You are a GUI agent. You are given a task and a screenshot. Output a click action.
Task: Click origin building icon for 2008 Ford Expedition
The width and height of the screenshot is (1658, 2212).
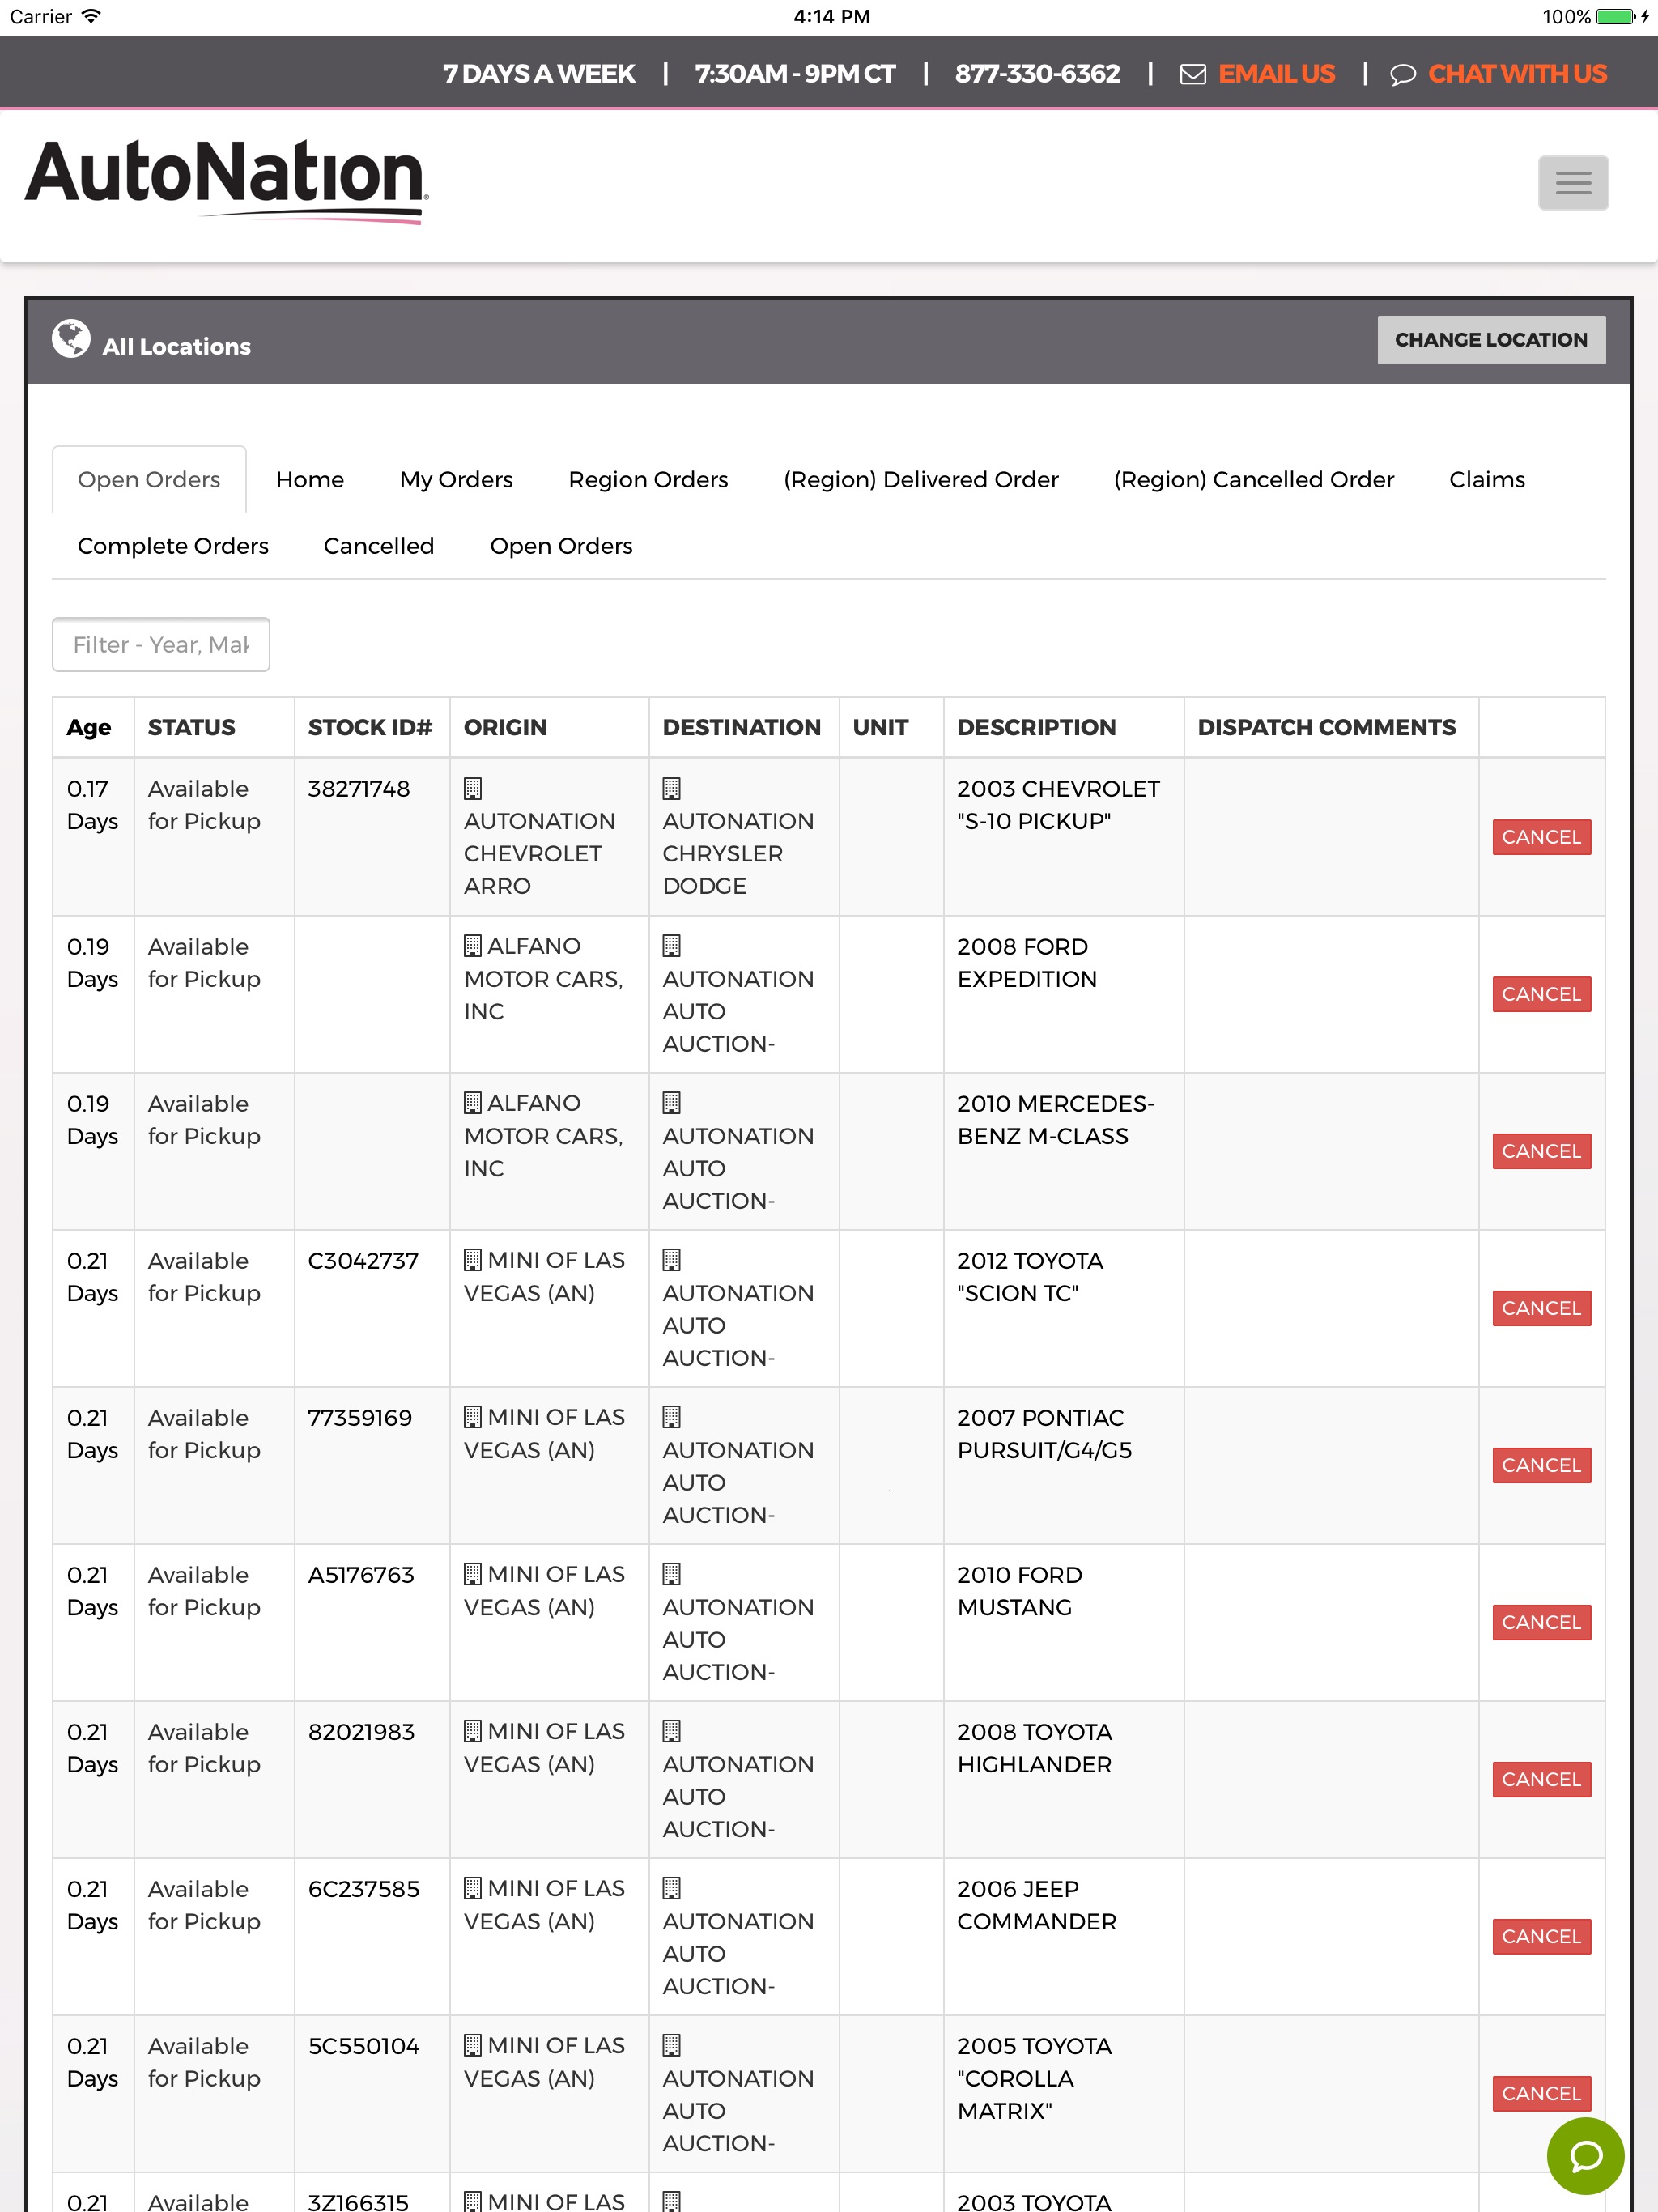(x=473, y=946)
